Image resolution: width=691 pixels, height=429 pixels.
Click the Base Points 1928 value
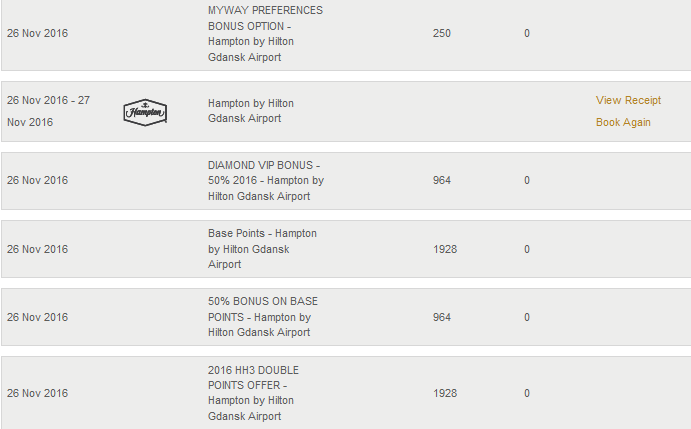[445, 250]
